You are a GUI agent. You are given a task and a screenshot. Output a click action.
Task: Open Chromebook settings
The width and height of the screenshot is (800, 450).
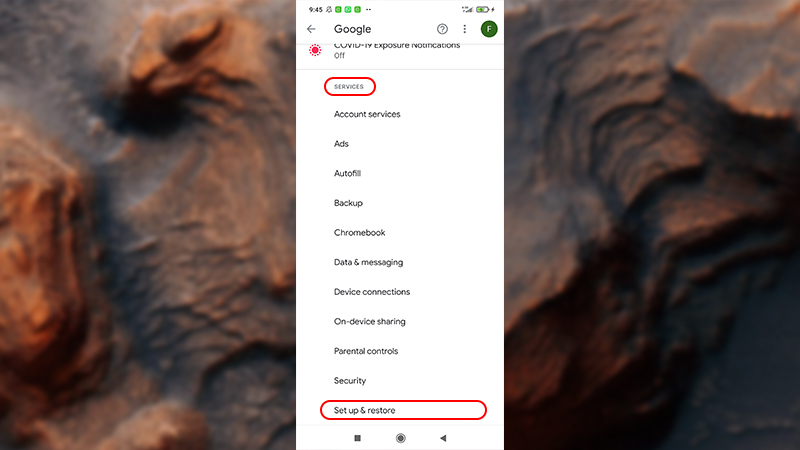coord(400,233)
